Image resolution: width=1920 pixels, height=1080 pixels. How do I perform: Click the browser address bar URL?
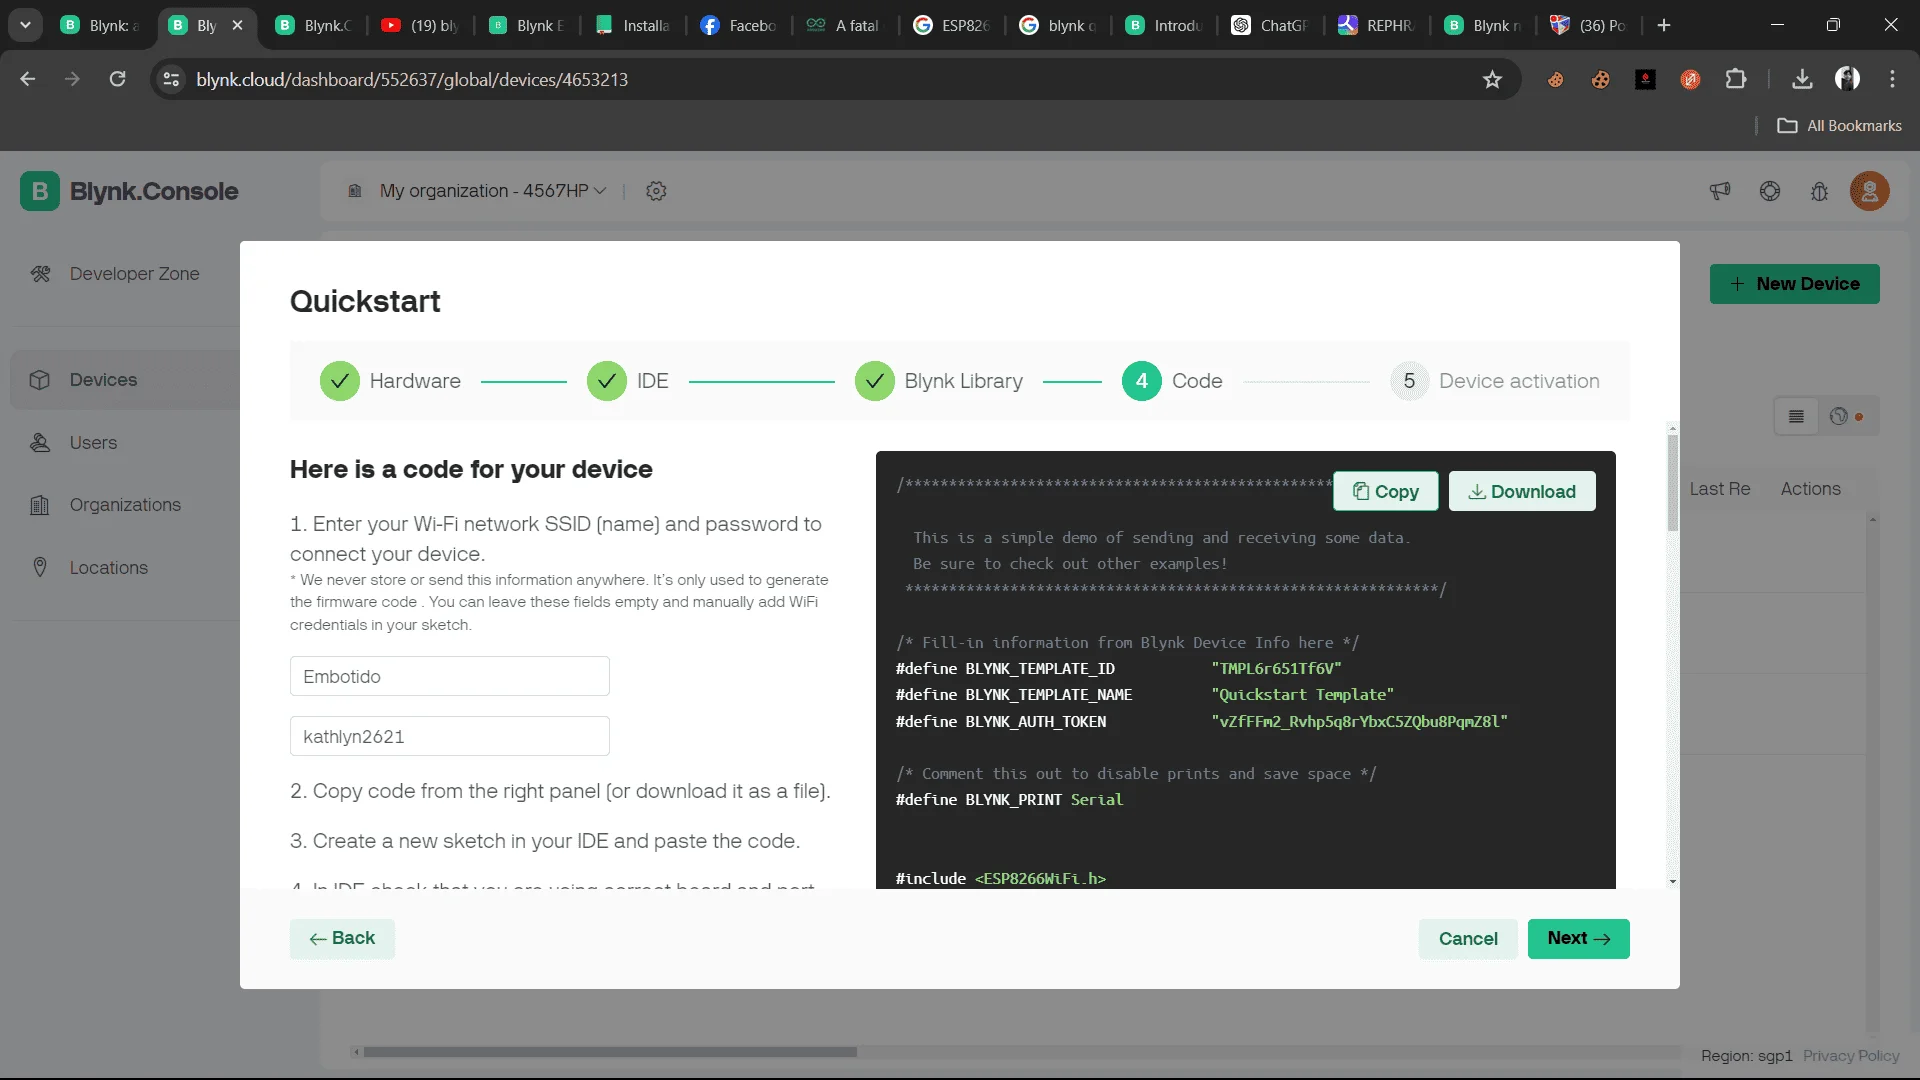pos(412,79)
